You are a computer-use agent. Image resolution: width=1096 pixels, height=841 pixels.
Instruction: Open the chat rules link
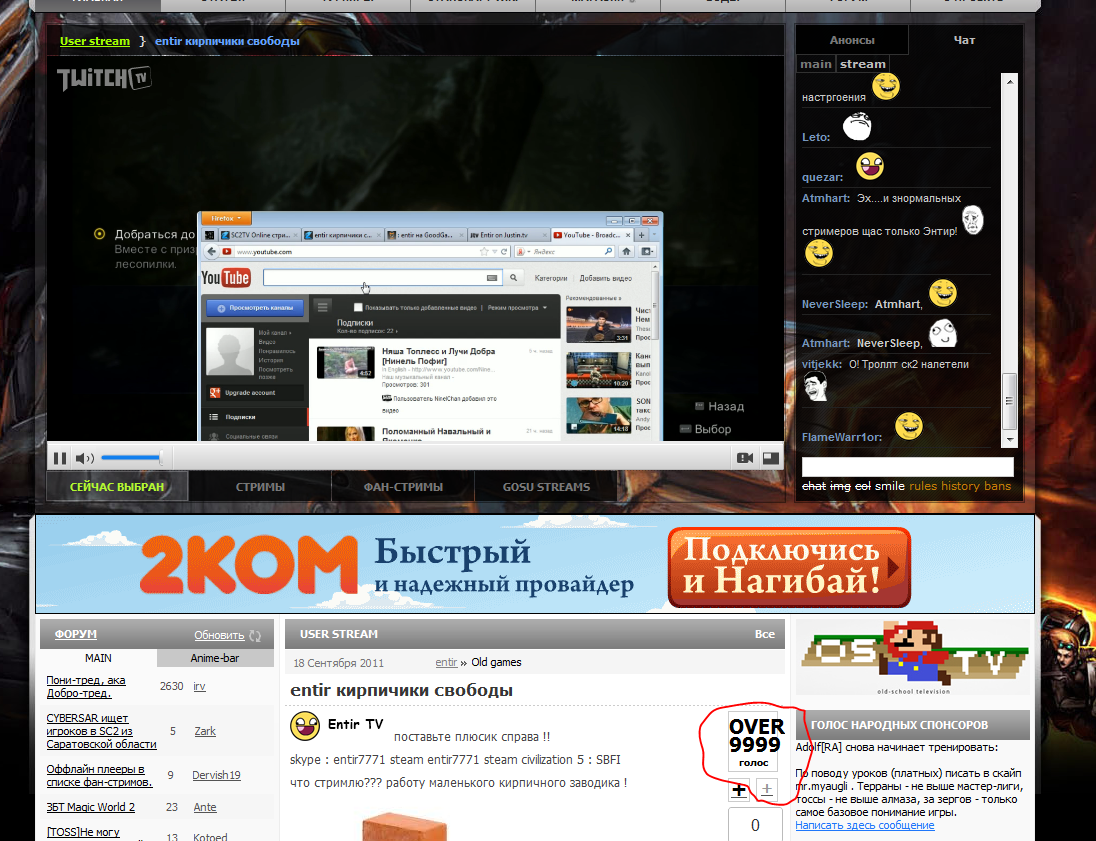point(923,486)
